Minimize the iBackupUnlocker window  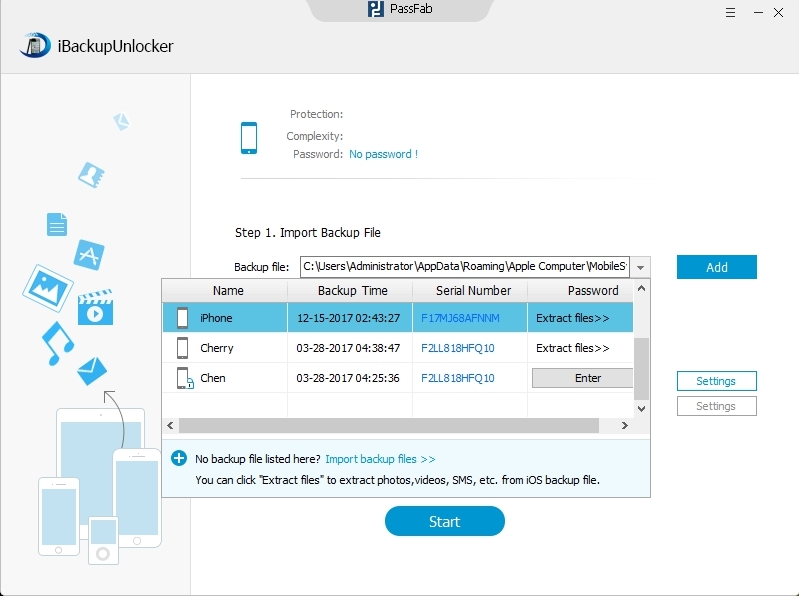pyautogui.click(x=758, y=13)
